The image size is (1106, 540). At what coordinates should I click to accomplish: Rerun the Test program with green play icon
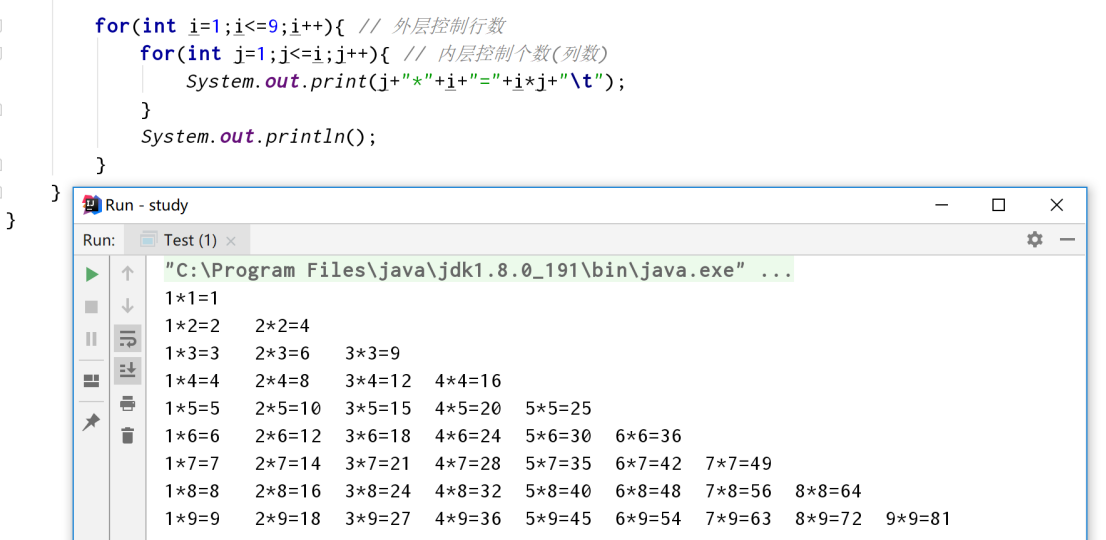point(92,274)
